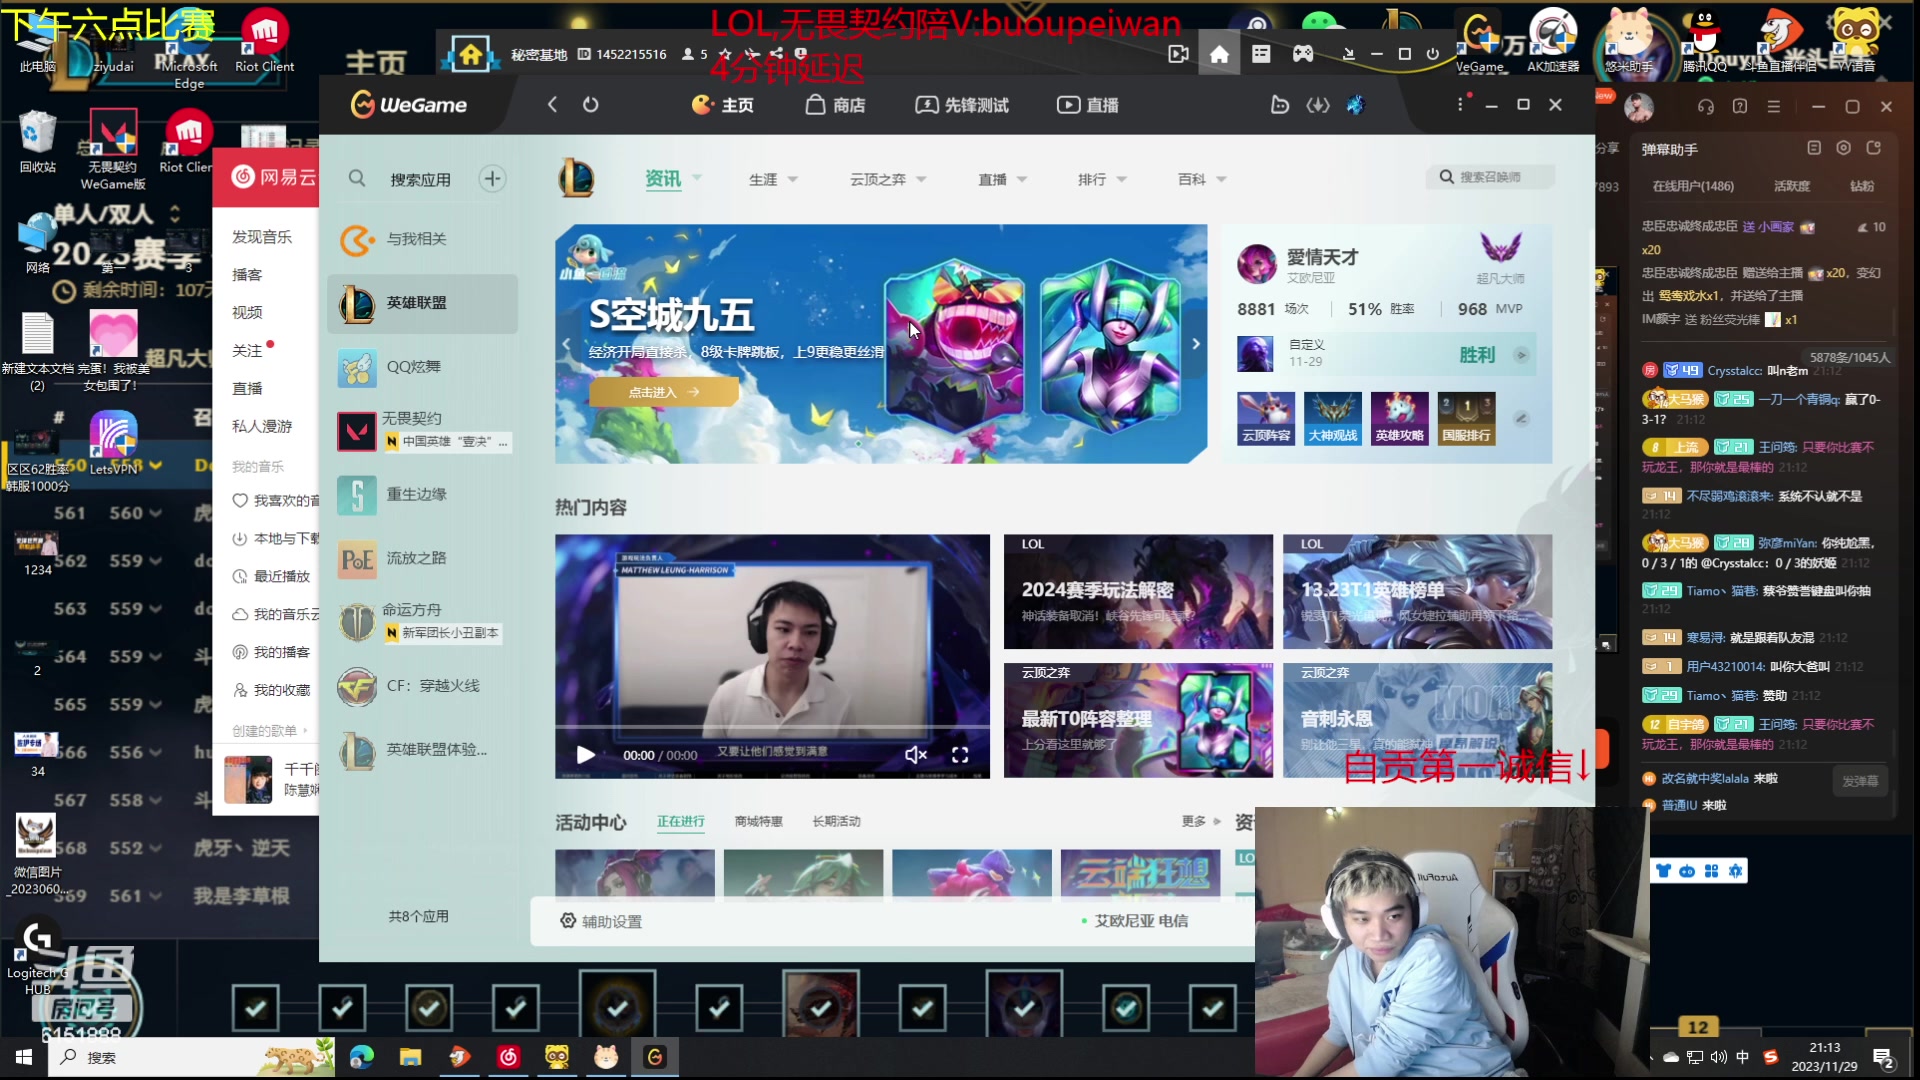1920x1080 pixels.
Task: Open the download manager icon in WeGame
Action: pyautogui.click(x=1318, y=105)
